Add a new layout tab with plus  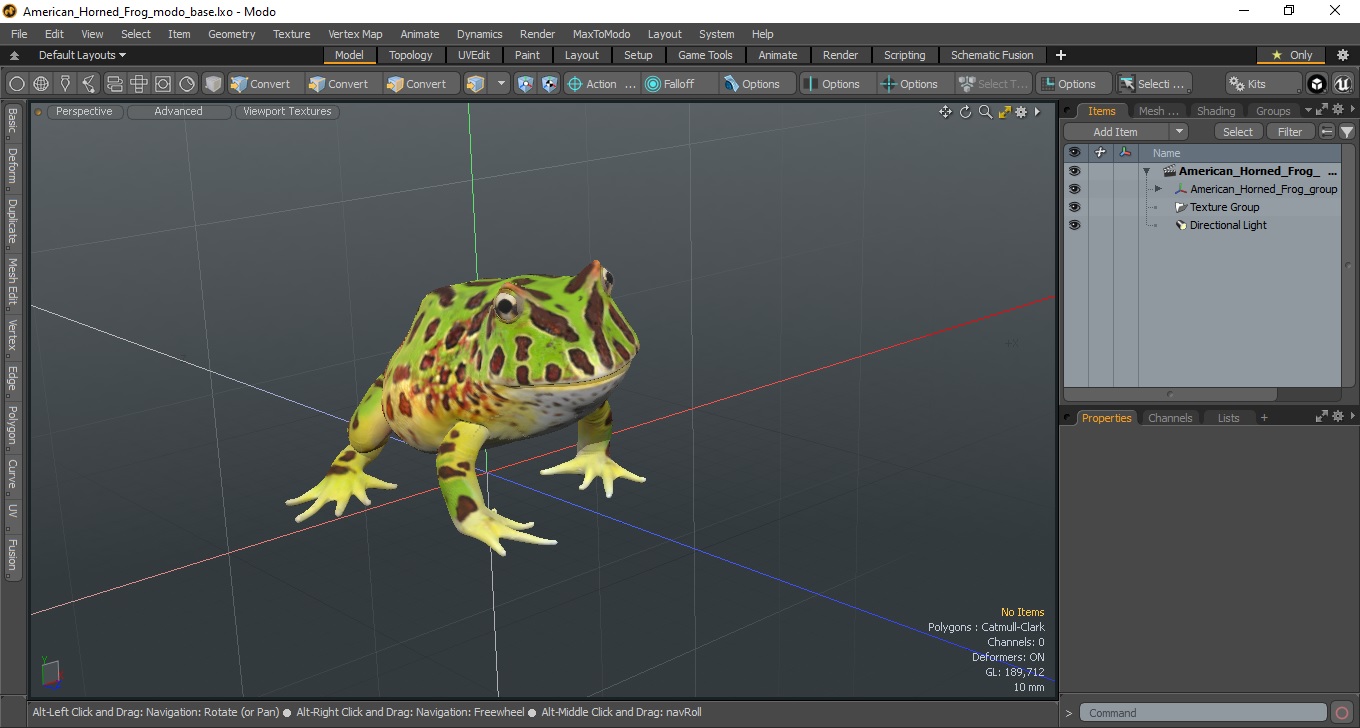(x=1061, y=55)
